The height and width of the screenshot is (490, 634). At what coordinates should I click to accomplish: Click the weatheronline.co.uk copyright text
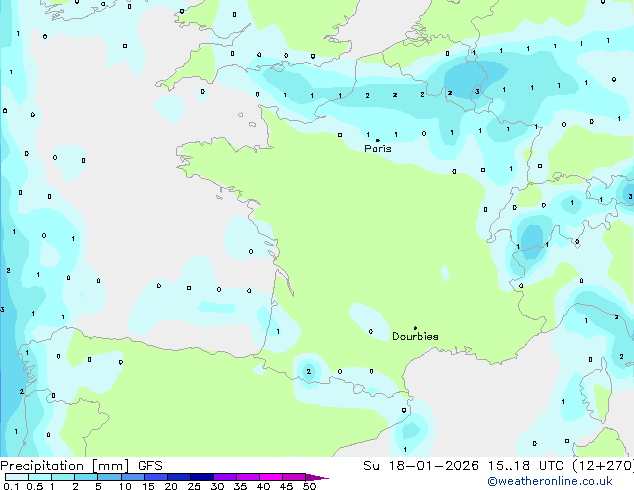[x=550, y=481]
